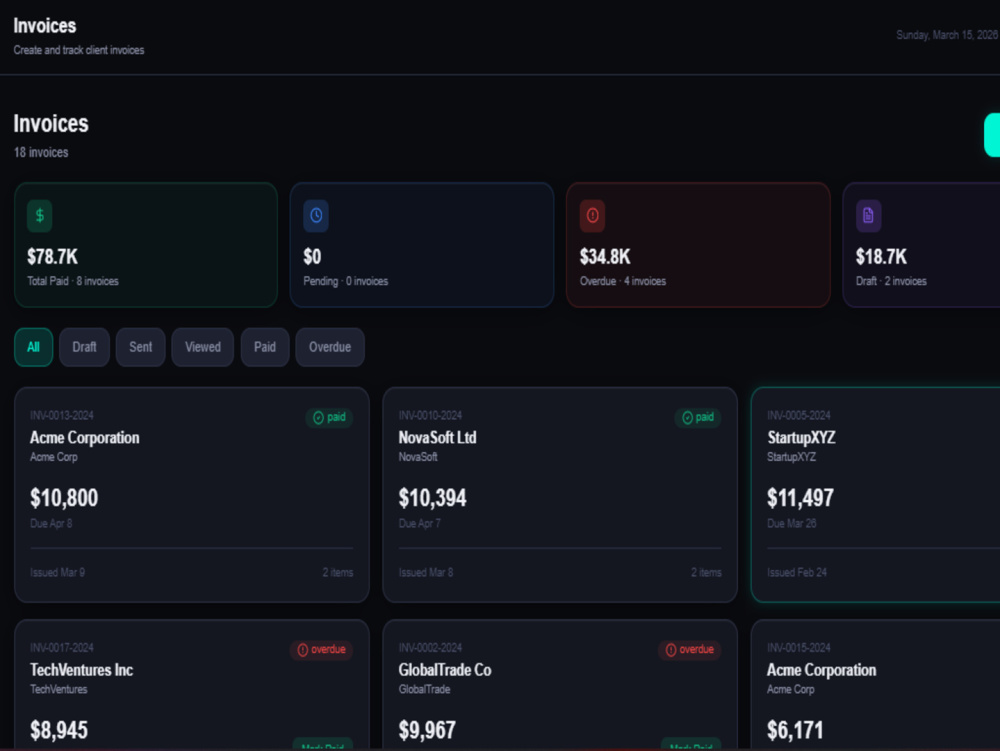
Task: Click the teal create button at top right
Action: (x=992, y=135)
